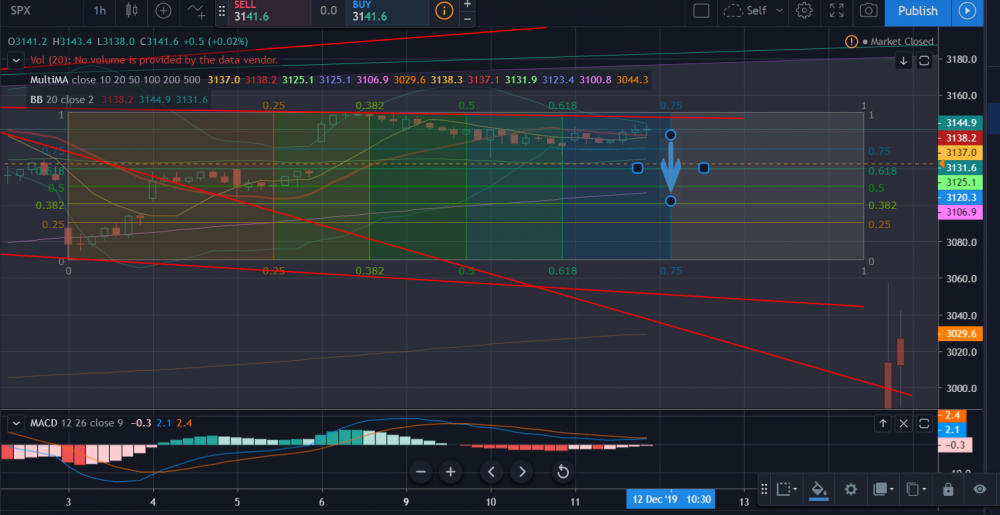Pick drawing fill color with paint bucket
This screenshot has width=1000, height=515.
point(818,489)
